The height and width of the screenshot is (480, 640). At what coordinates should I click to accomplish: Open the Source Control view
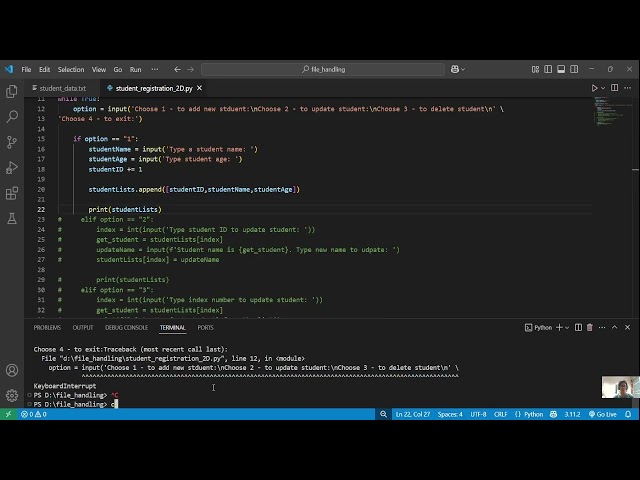pyautogui.click(x=12, y=142)
